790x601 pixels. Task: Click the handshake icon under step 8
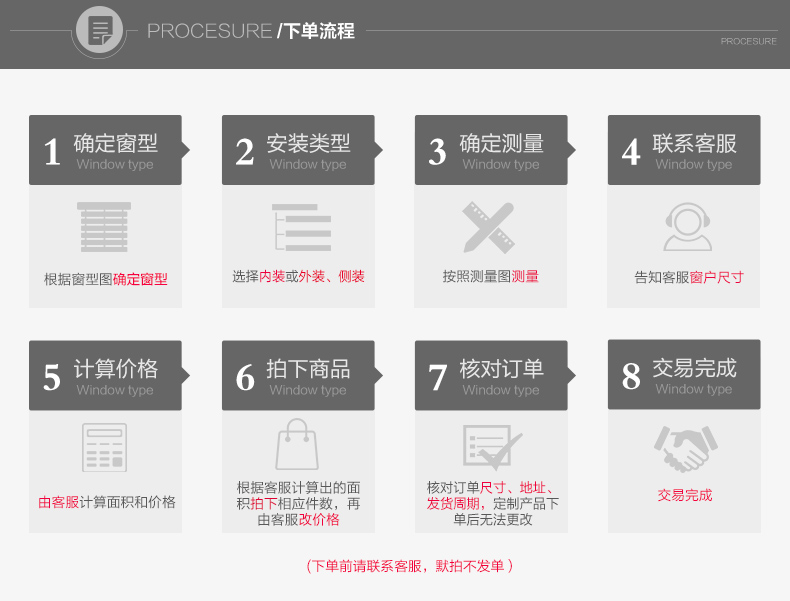686,449
